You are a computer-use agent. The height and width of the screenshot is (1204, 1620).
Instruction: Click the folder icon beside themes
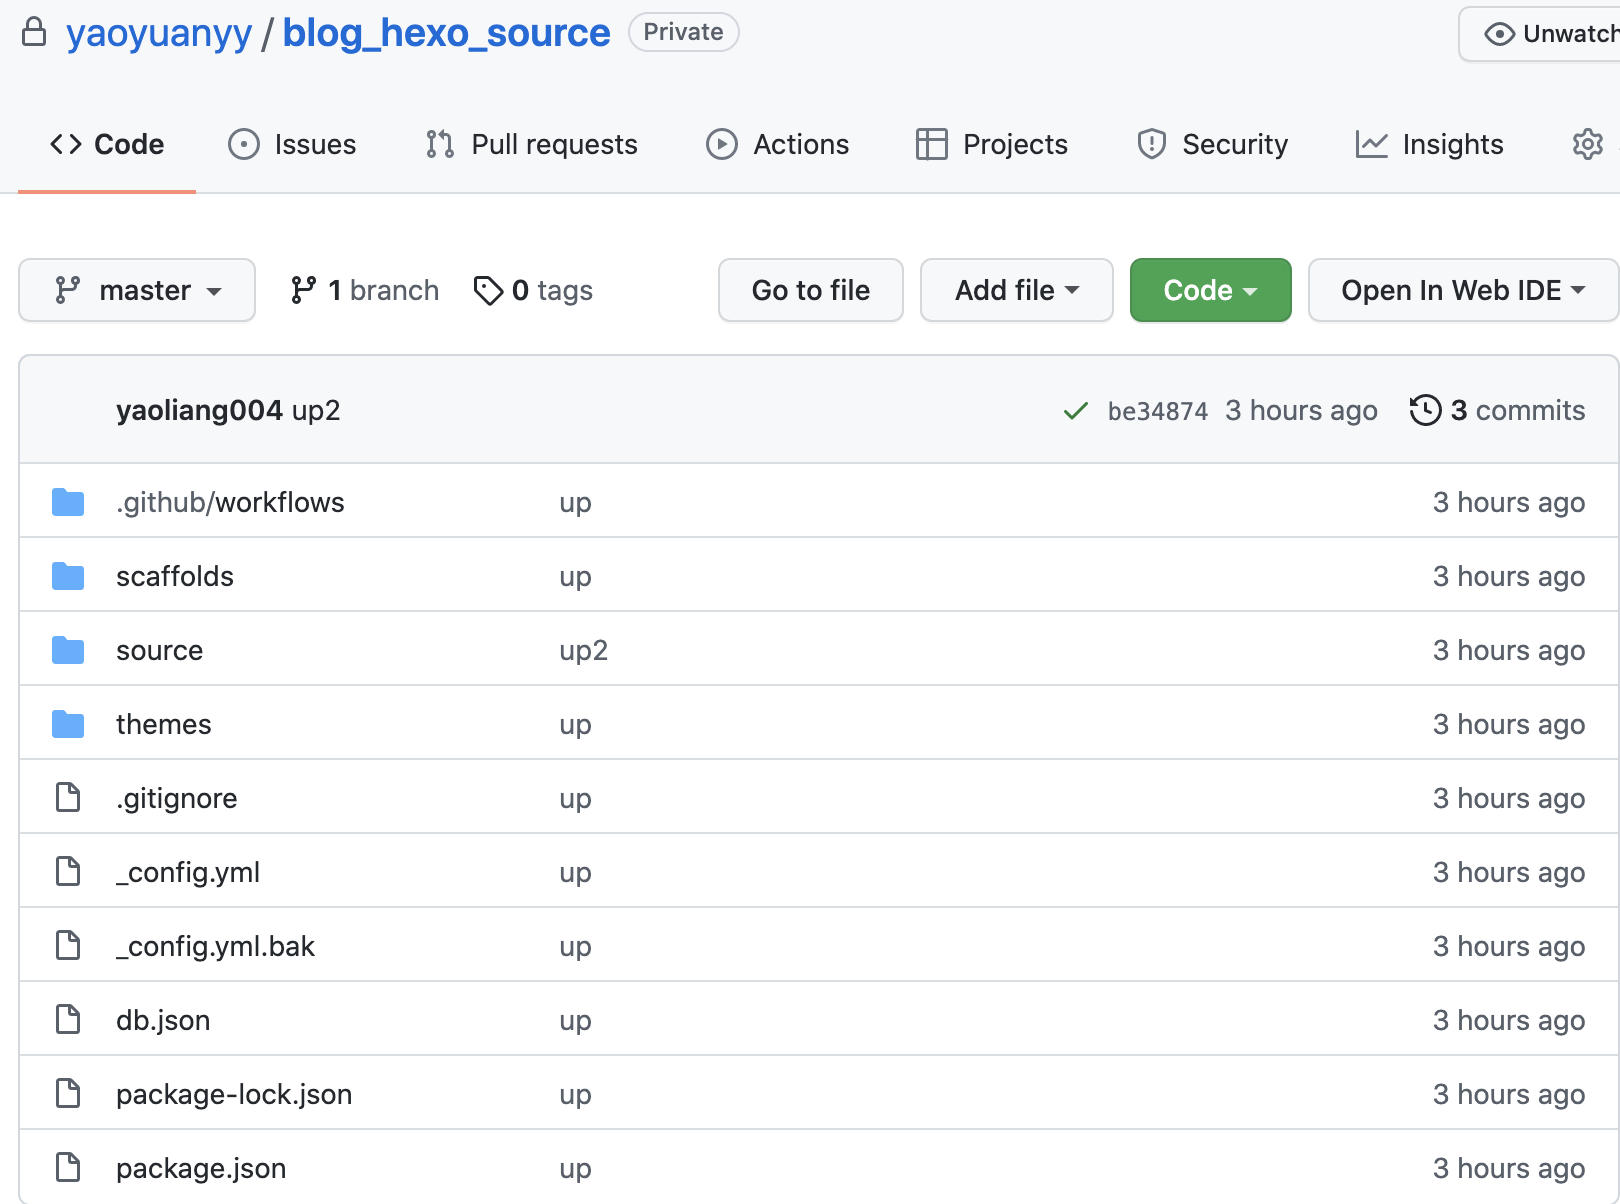[x=68, y=724]
